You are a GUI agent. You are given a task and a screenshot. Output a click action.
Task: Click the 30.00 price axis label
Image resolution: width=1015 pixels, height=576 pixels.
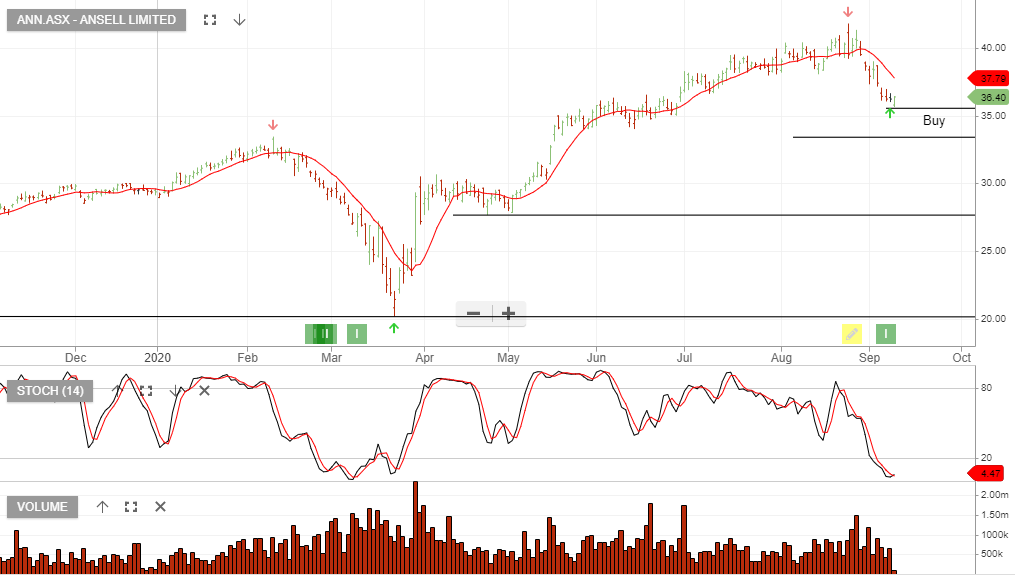point(993,183)
